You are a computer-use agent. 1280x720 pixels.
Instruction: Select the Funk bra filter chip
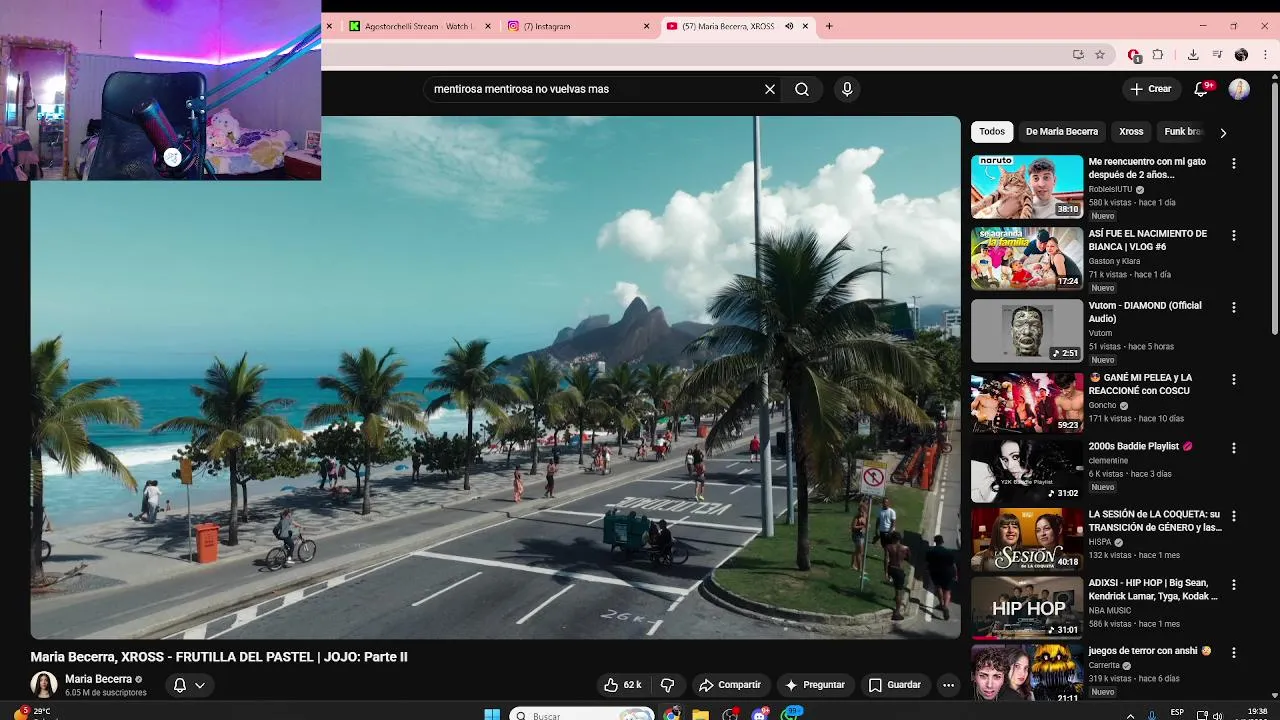[1183, 131]
